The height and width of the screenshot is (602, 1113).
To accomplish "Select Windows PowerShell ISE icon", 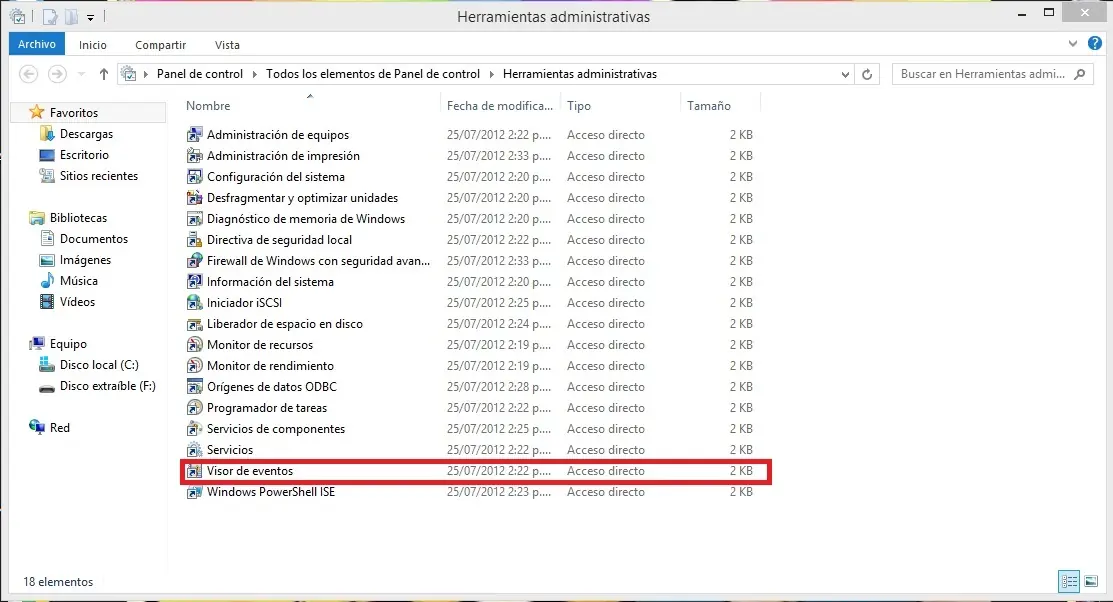I will pyautogui.click(x=194, y=492).
